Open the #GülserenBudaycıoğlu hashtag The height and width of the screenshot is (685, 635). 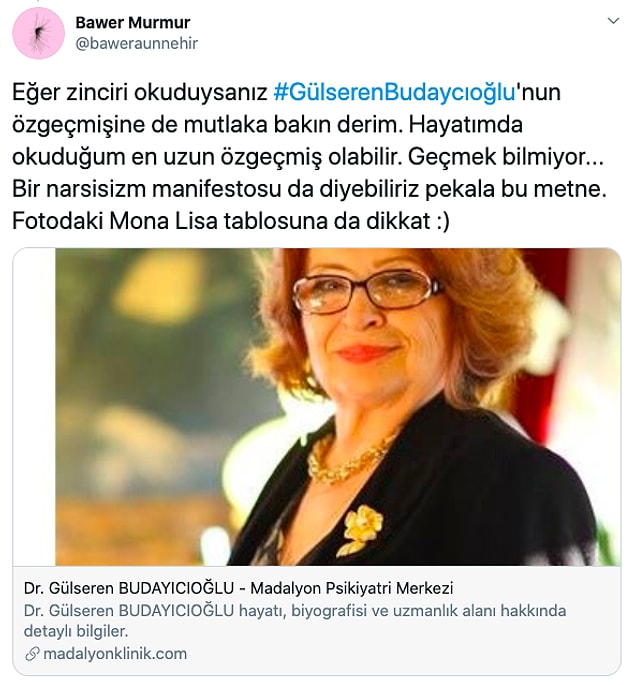point(394,92)
